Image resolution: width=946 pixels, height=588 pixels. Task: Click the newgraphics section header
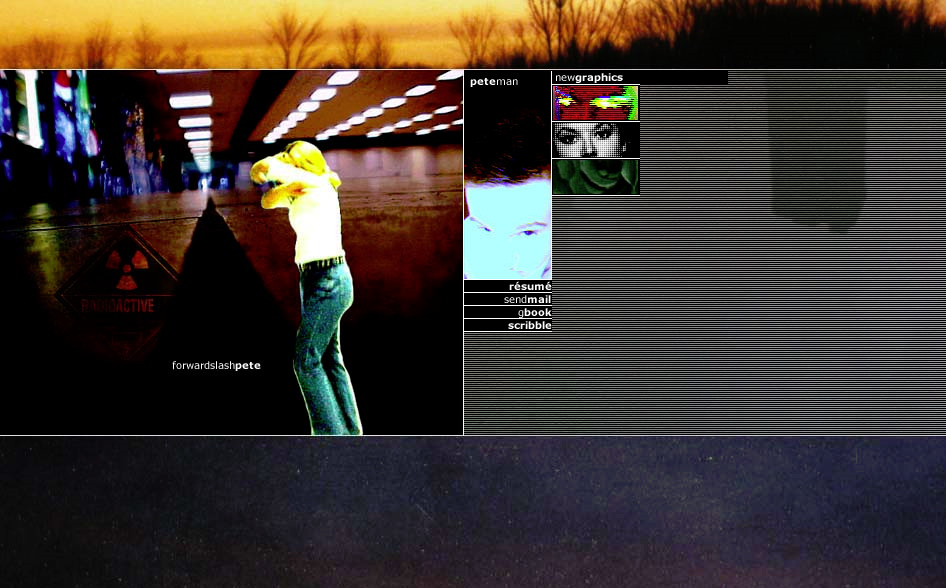589,78
